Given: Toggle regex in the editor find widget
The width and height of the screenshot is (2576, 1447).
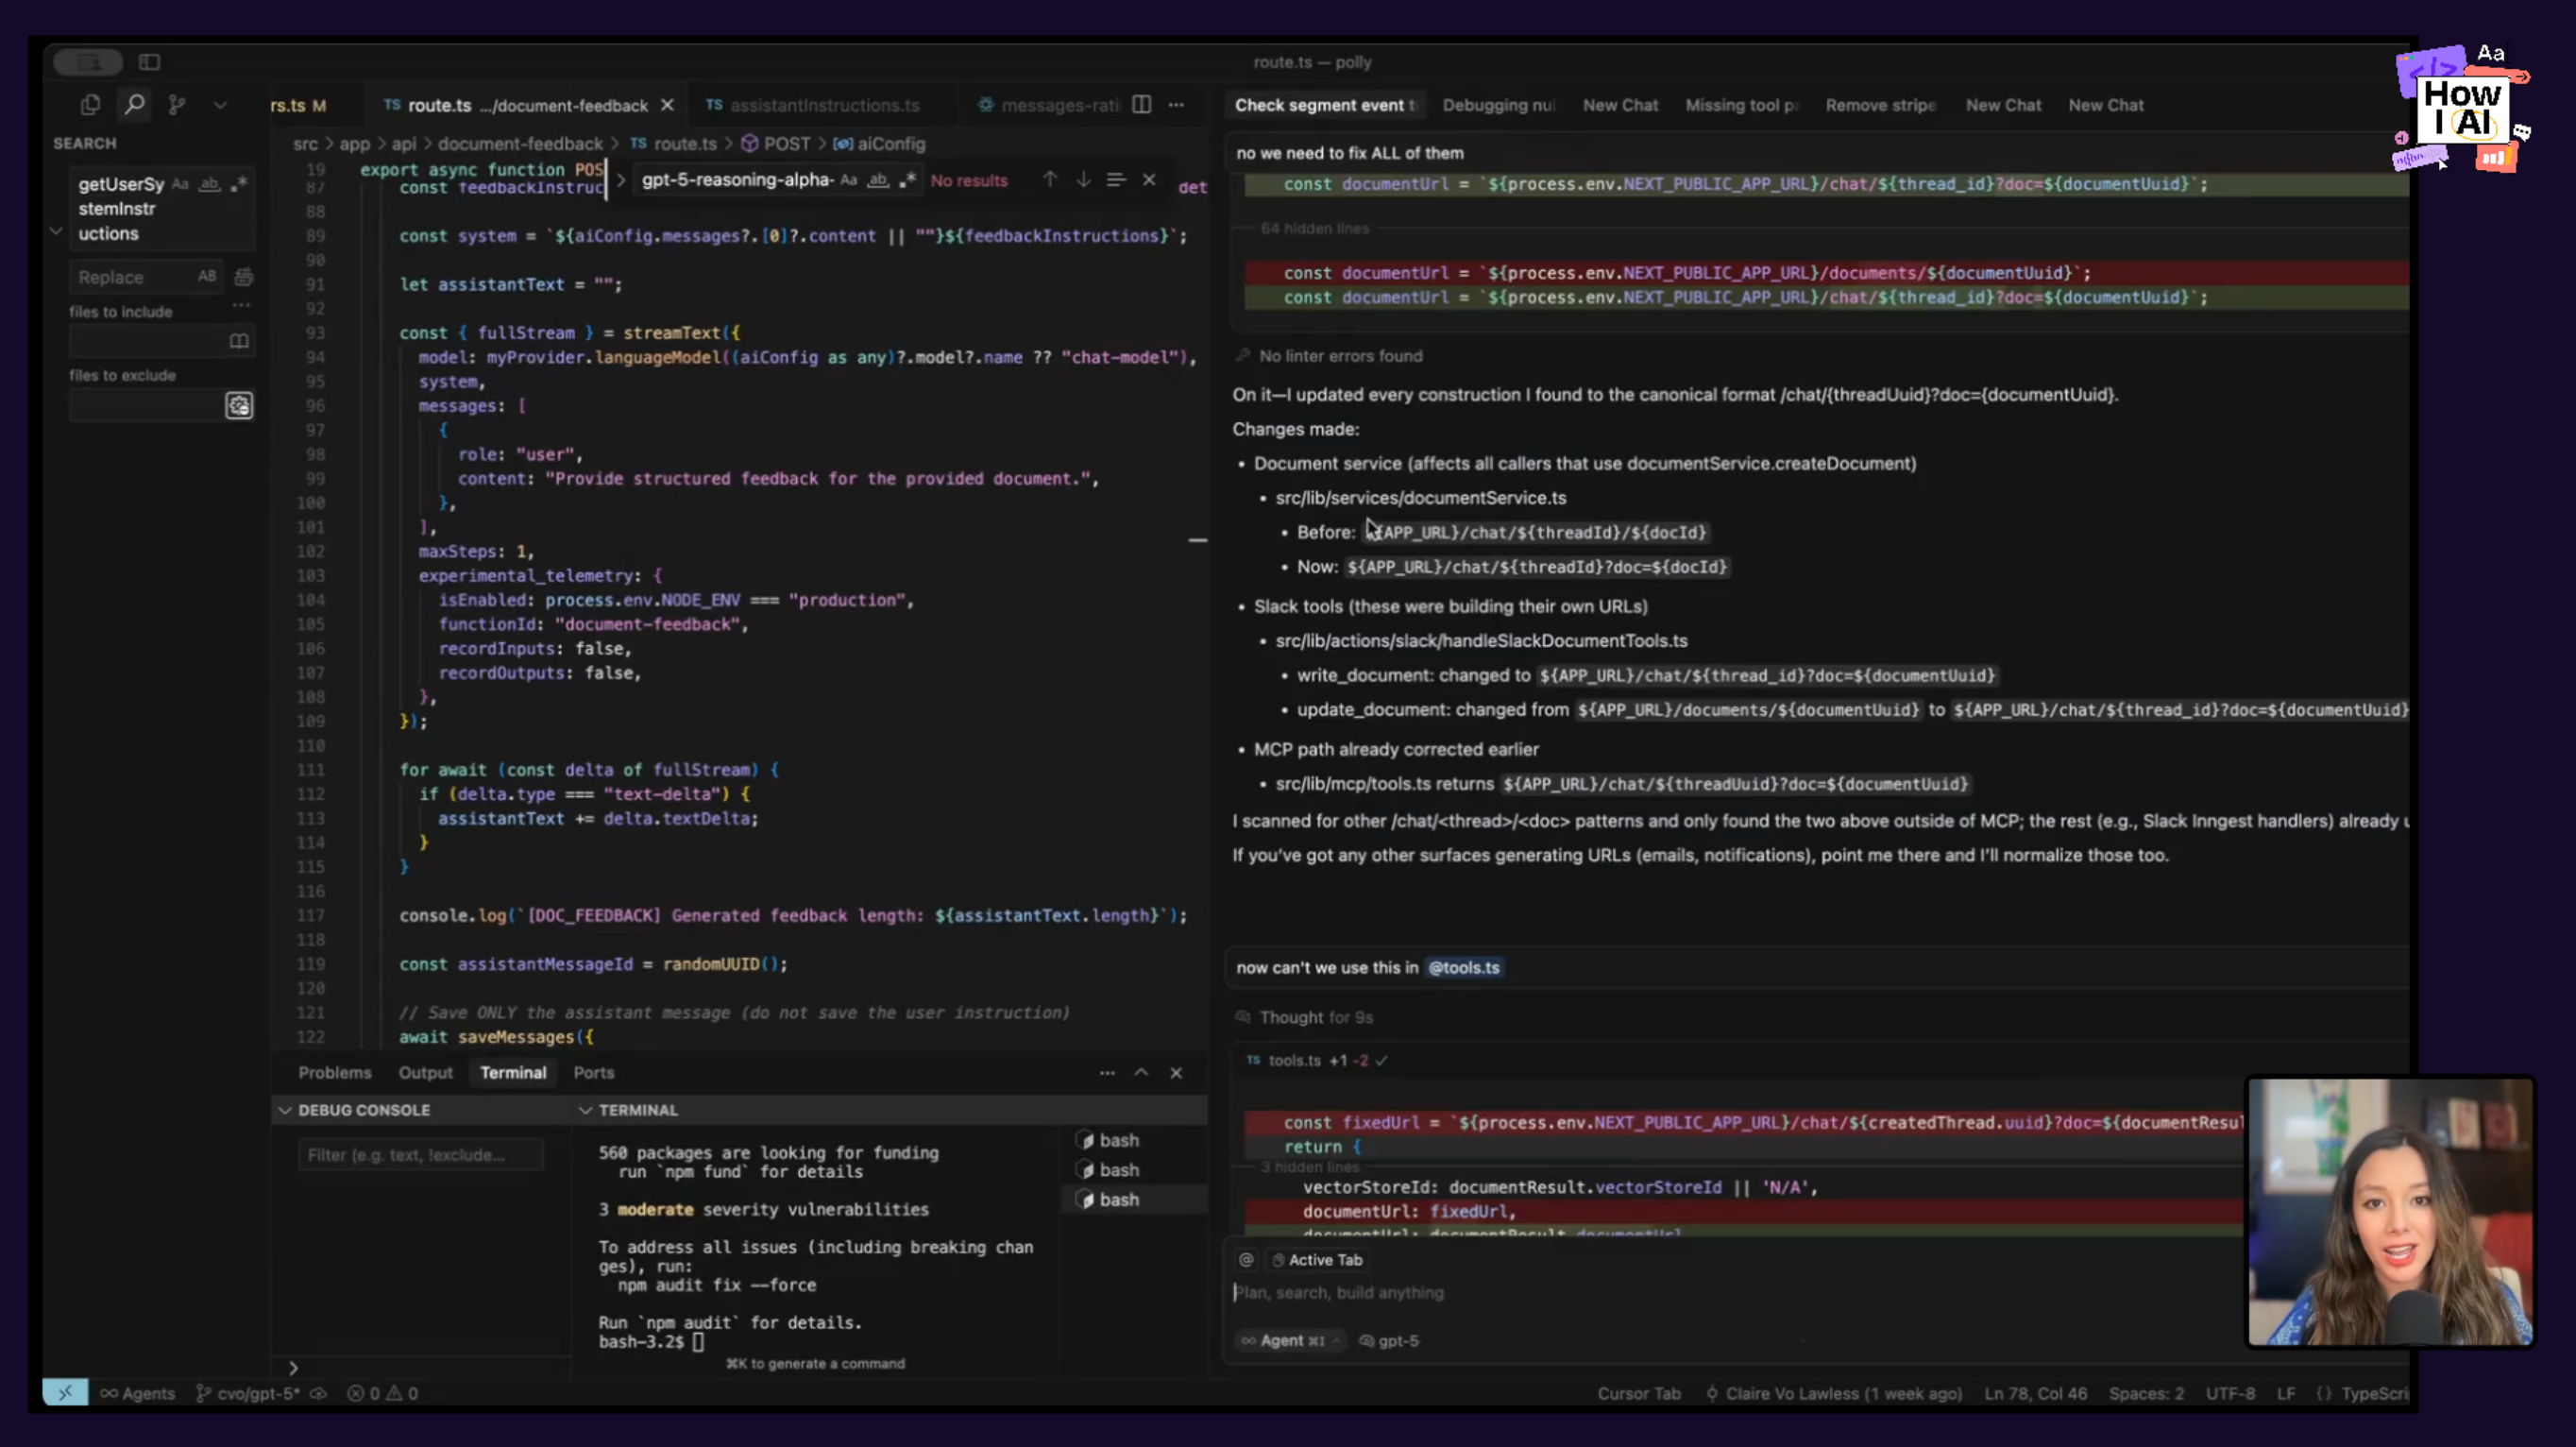Looking at the screenshot, I should tap(908, 180).
